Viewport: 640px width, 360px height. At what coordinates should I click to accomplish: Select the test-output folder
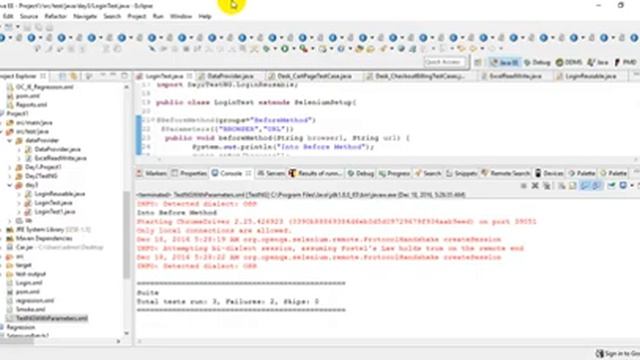pos(31,274)
